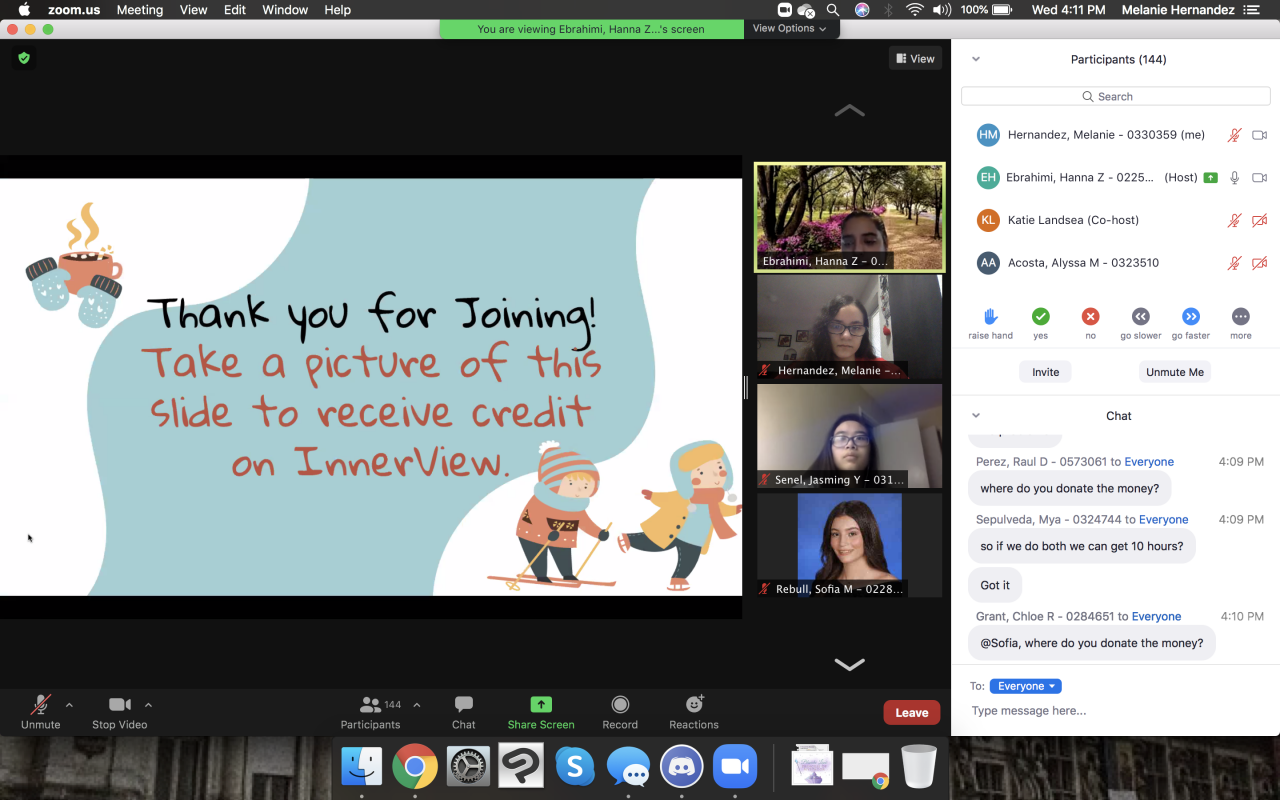Collapse the Participants panel chevron

[976, 59]
